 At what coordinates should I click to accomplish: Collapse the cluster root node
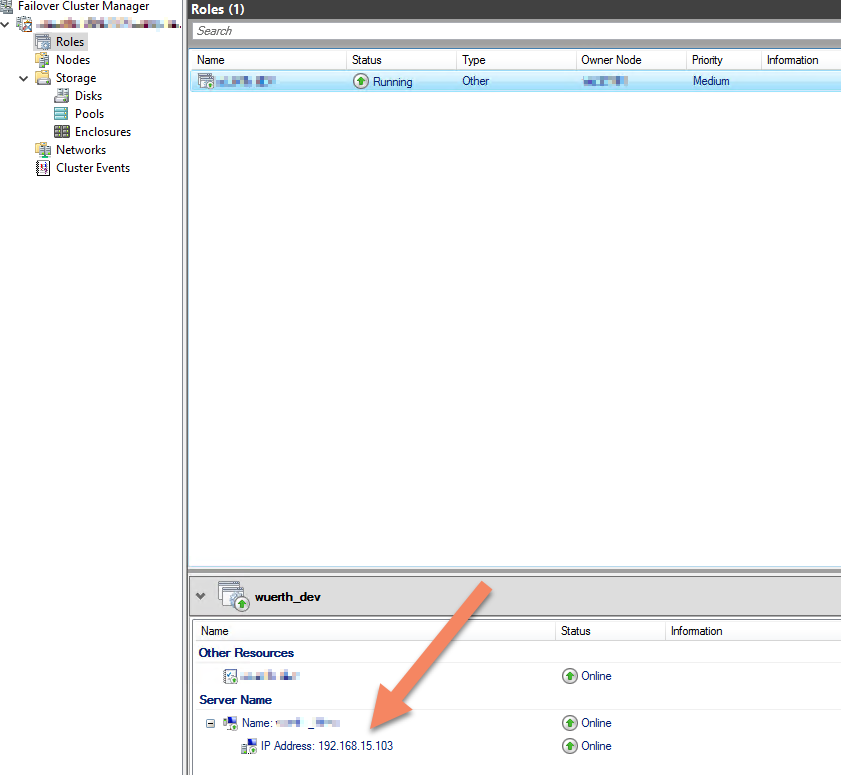tap(6, 23)
